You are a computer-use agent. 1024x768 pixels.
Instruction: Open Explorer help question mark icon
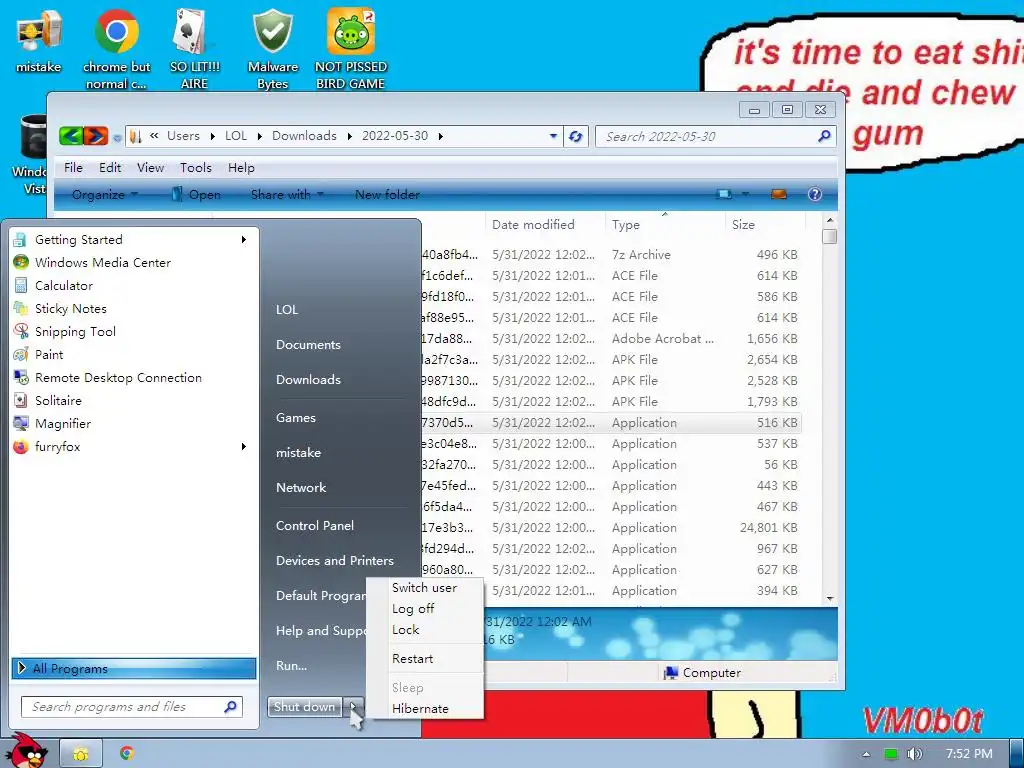(814, 194)
